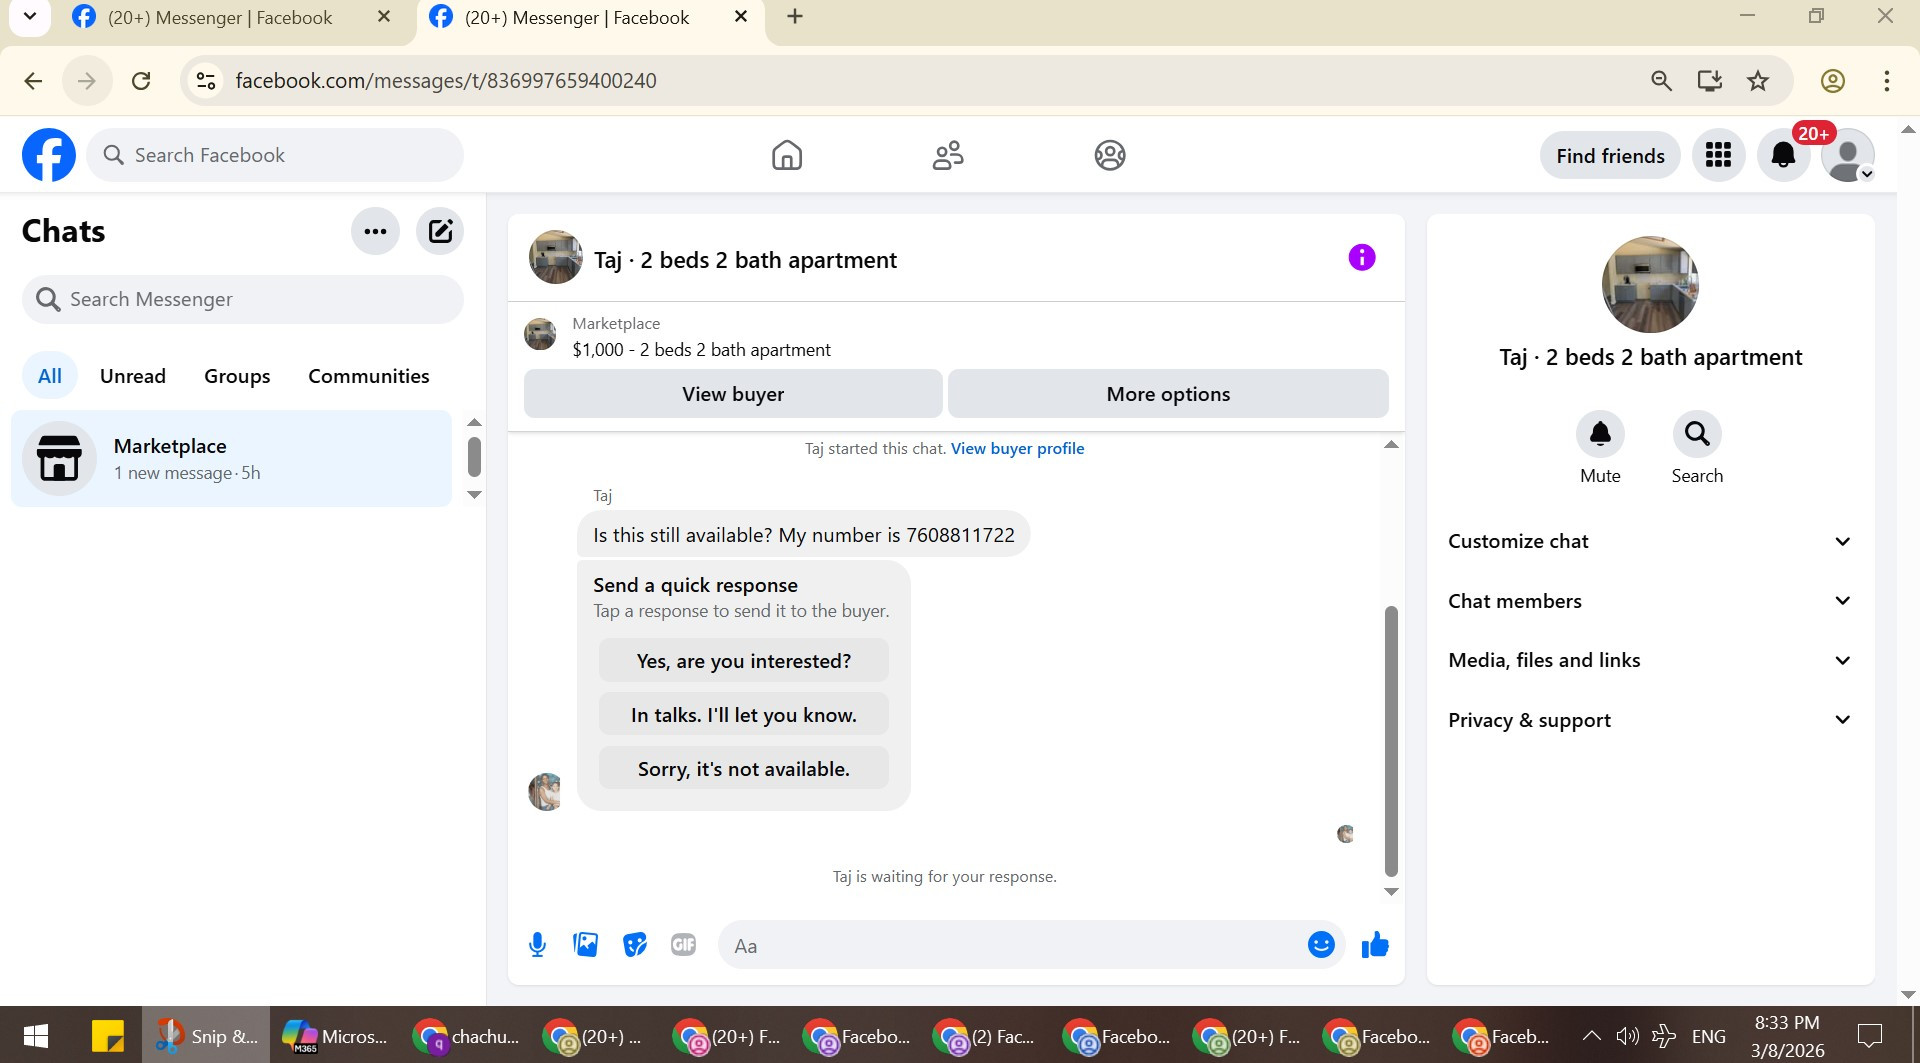Expand Customize chat section
1920x1063 pixels.
[1650, 541]
